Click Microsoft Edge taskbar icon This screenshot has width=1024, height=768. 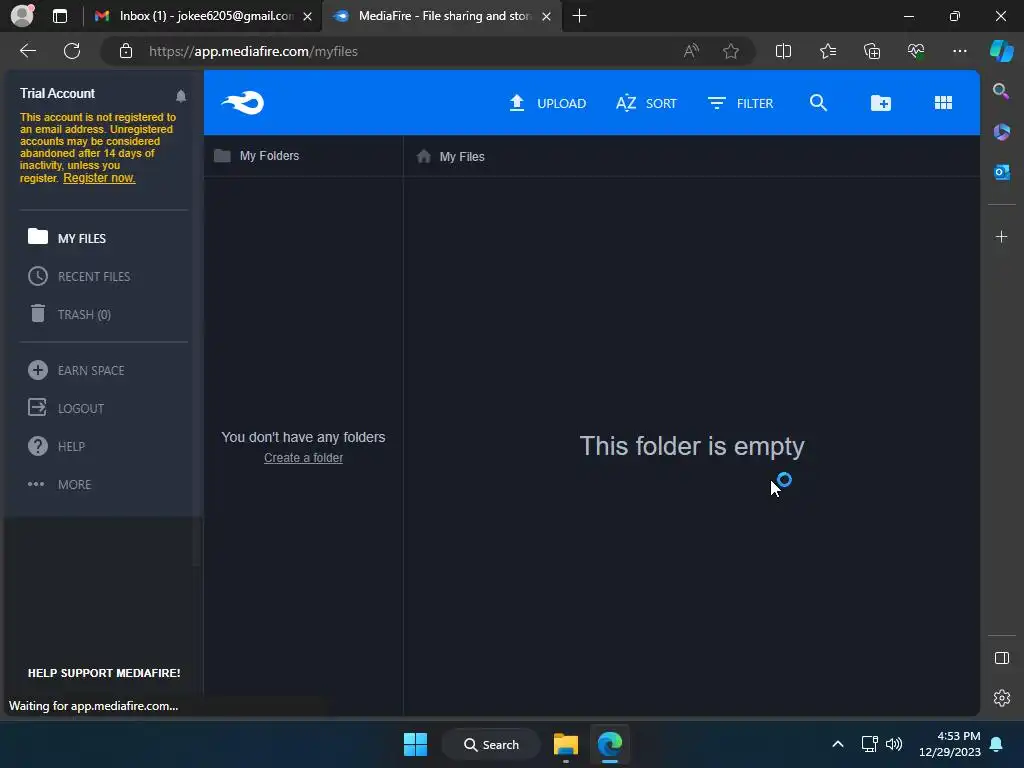coord(610,744)
